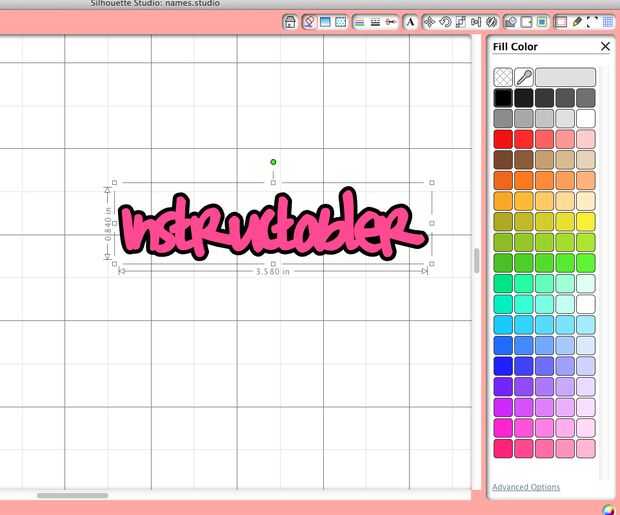Screen dimensions: 620x515
Task: Open the Fill Color tool in toolbar
Action: coord(309,22)
